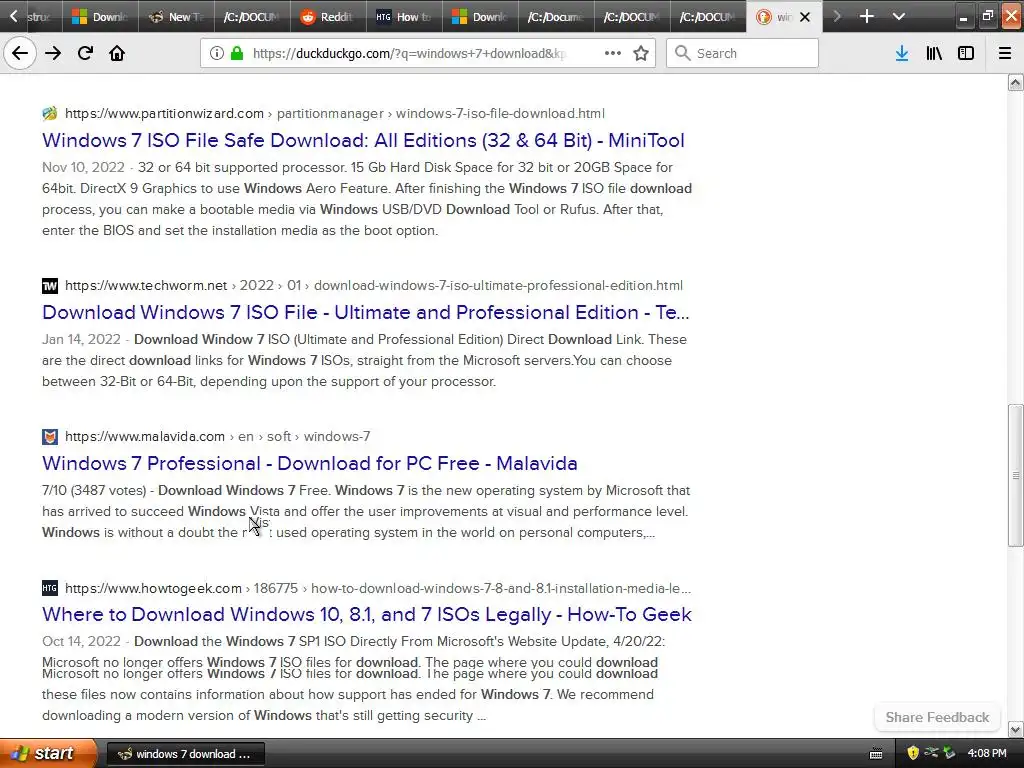
Task: Close the active DuckDuckGo tab
Action: coord(805,17)
